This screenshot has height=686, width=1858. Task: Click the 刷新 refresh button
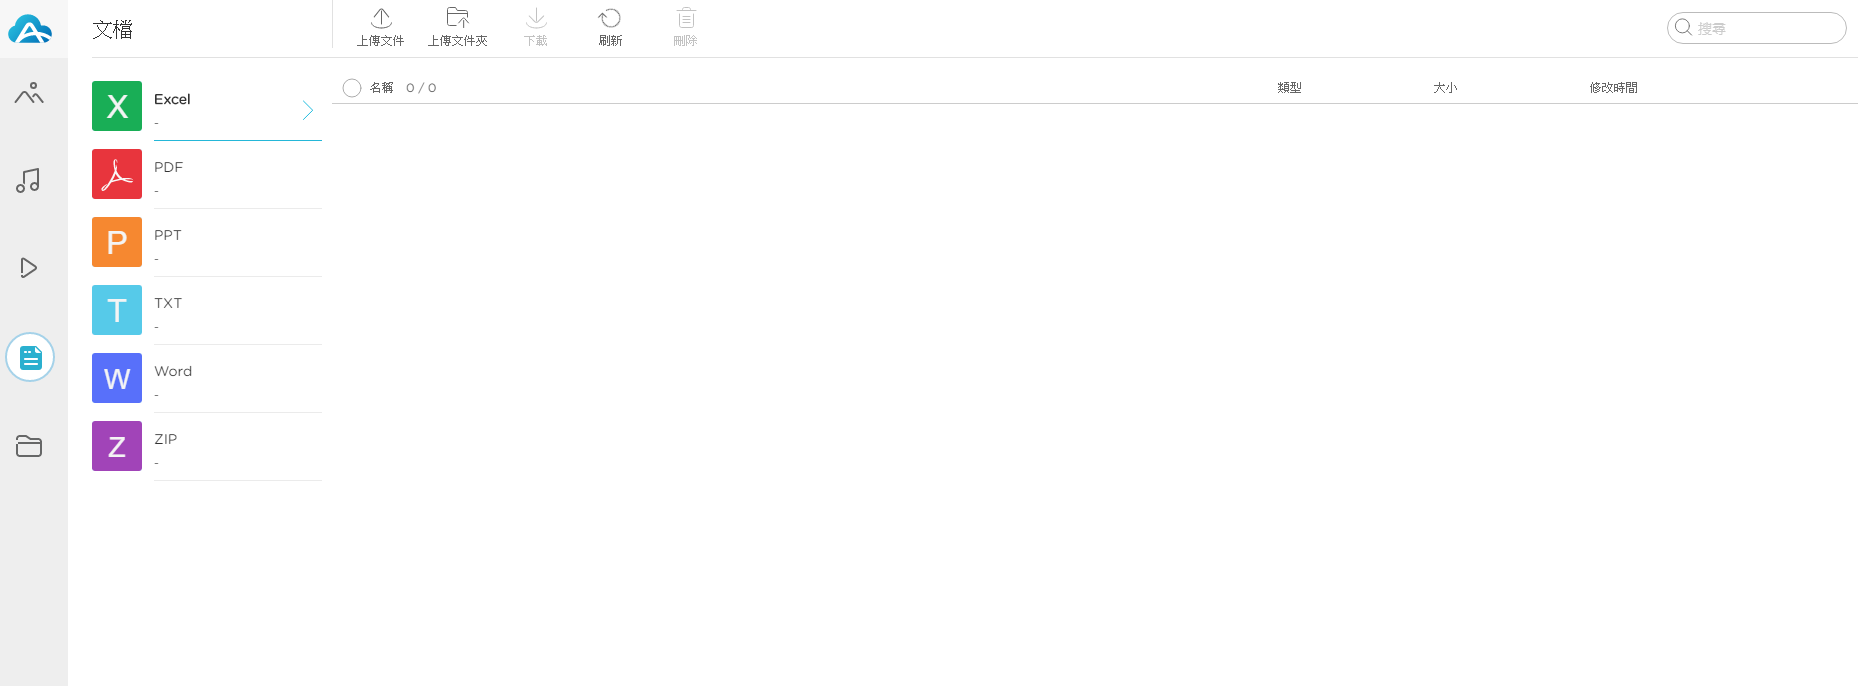click(610, 28)
